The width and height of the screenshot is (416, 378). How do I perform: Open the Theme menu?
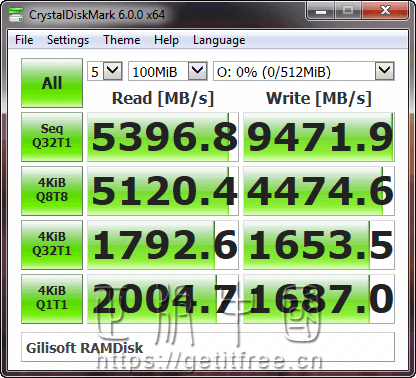click(122, 40)
